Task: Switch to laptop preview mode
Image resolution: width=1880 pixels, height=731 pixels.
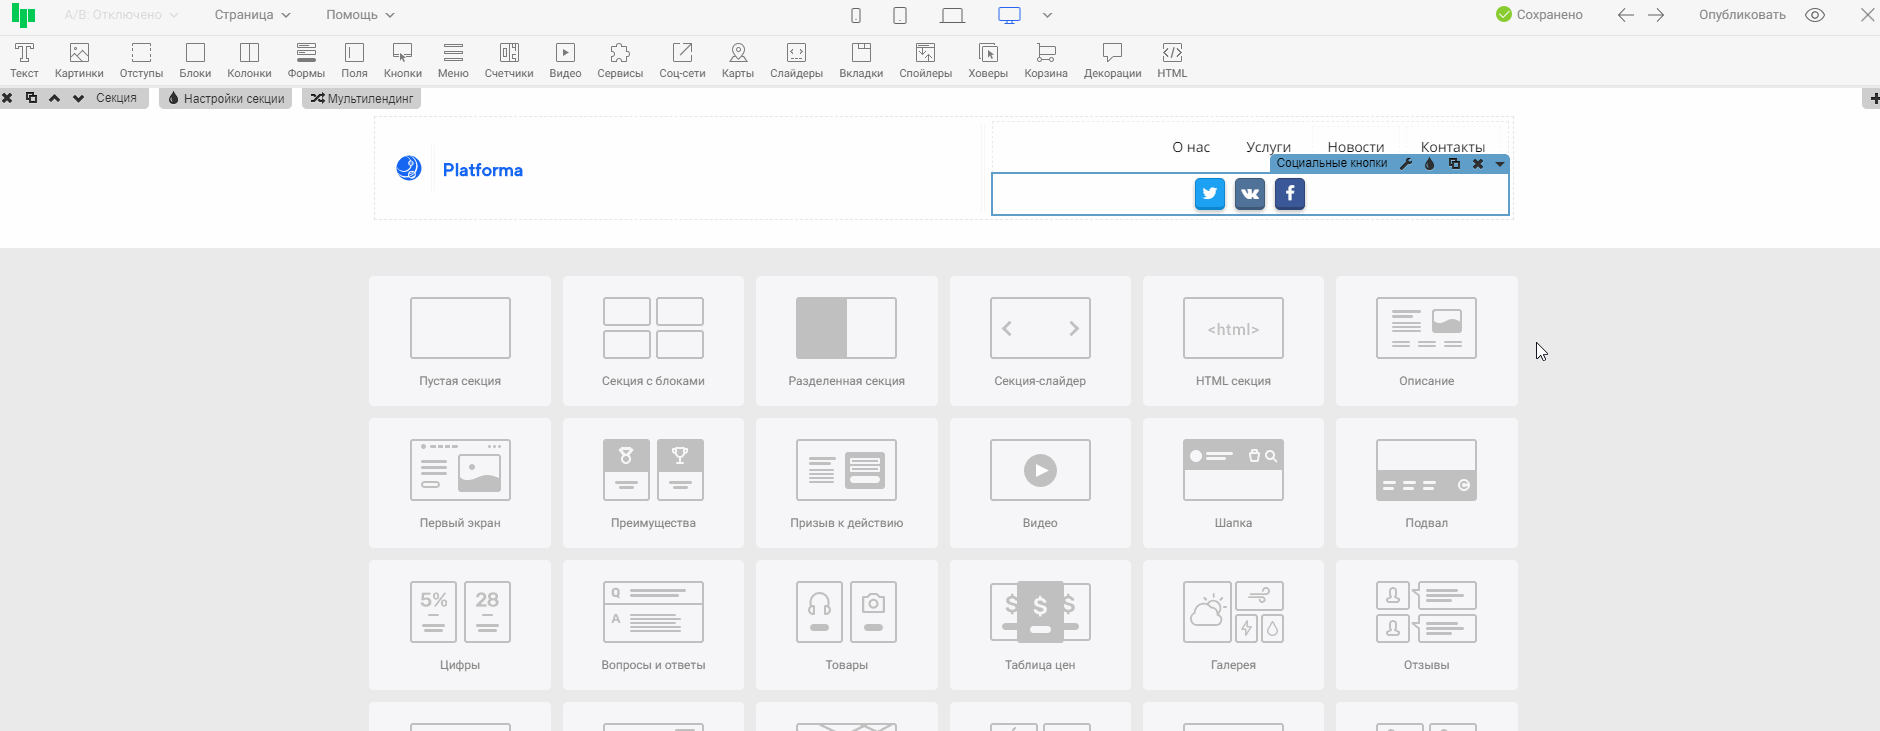Action: pyautogui.click(x=953, y=15)
